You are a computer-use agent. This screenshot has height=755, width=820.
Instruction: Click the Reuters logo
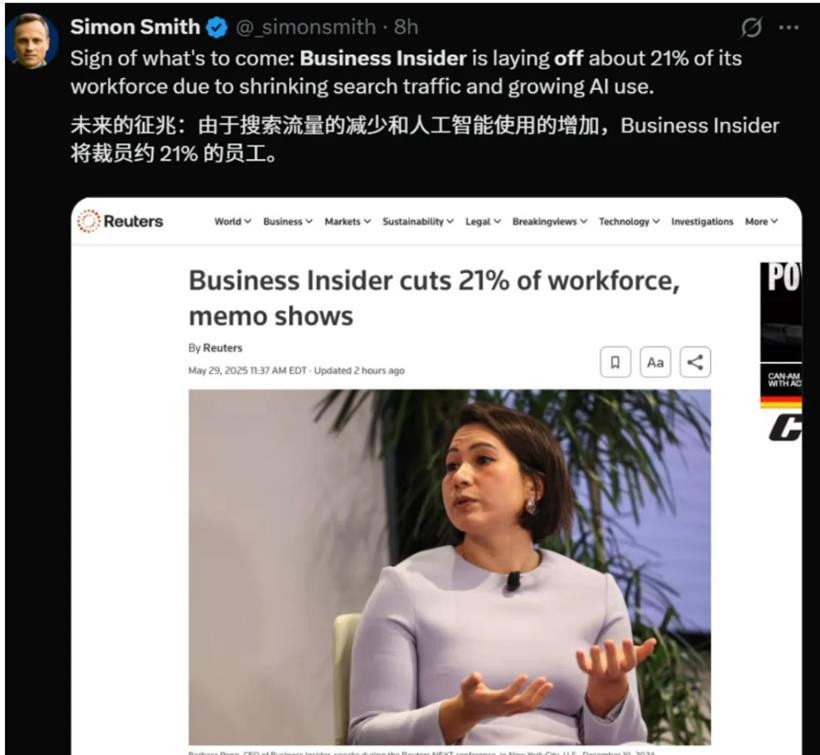pos(120,221)
